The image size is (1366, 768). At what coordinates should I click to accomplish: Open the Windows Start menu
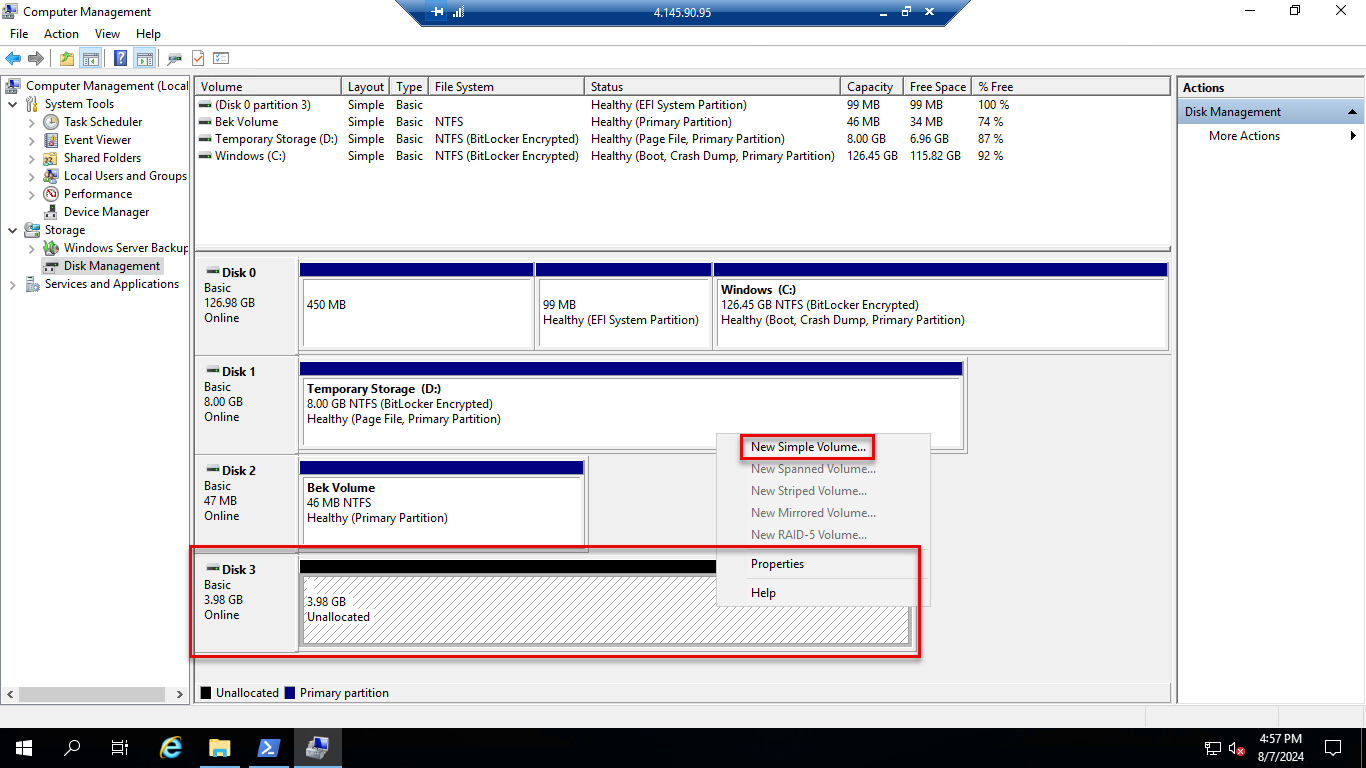coord(23,748)
